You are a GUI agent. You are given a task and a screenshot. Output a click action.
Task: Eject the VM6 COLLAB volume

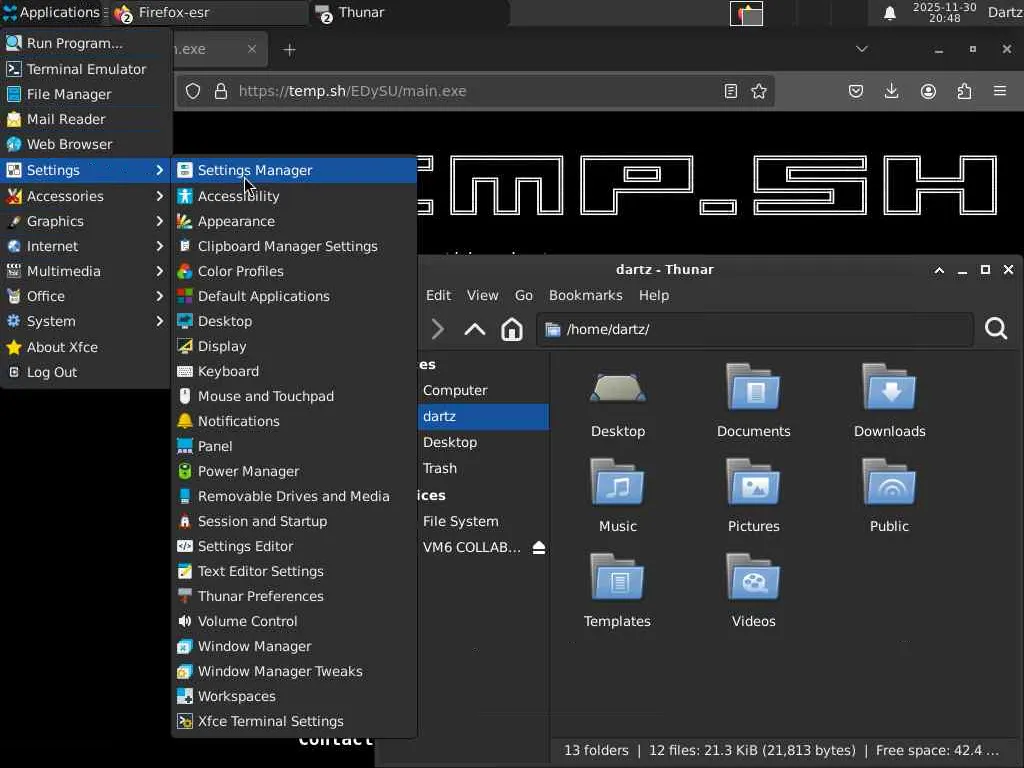click(539, 548)
